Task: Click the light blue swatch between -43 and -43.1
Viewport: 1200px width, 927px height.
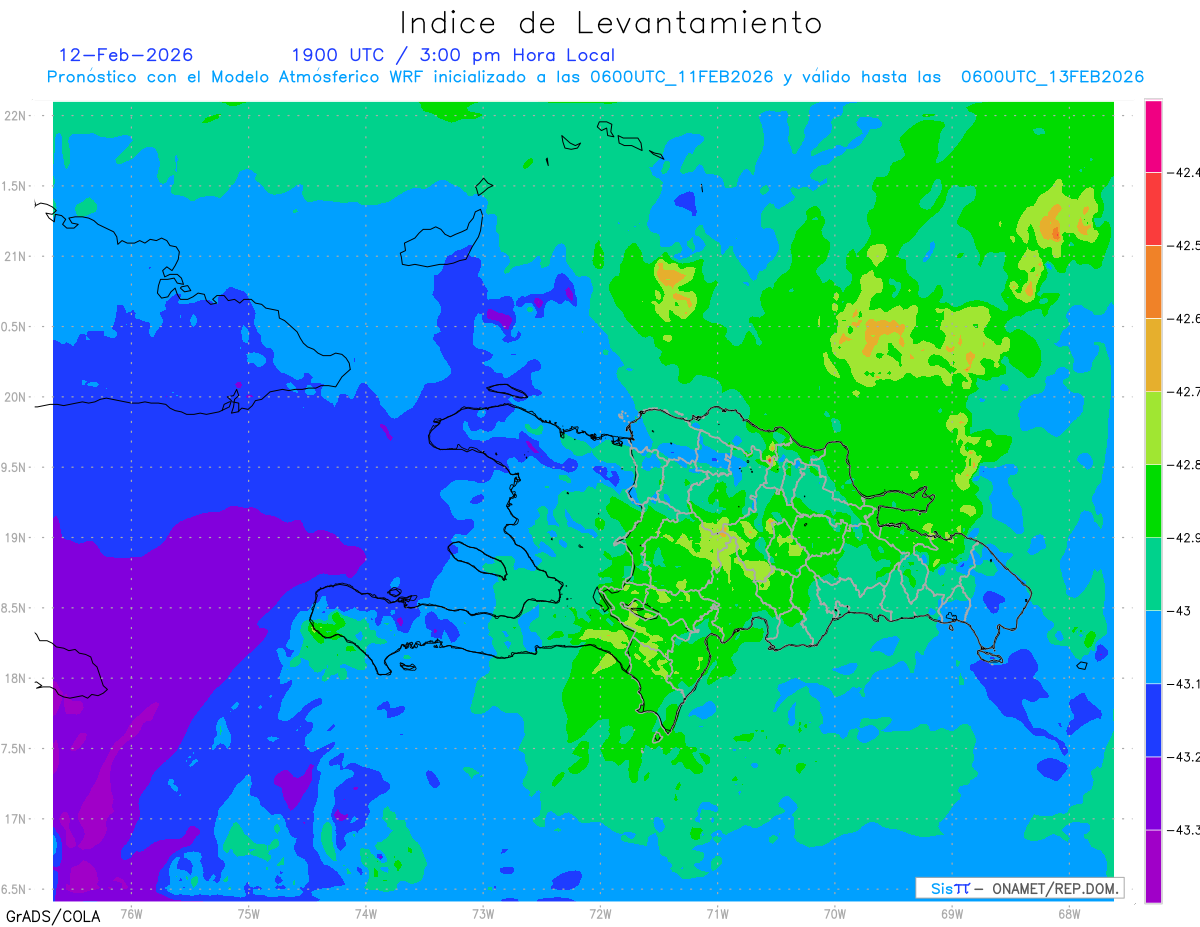Action: [x=1153, y=647]
